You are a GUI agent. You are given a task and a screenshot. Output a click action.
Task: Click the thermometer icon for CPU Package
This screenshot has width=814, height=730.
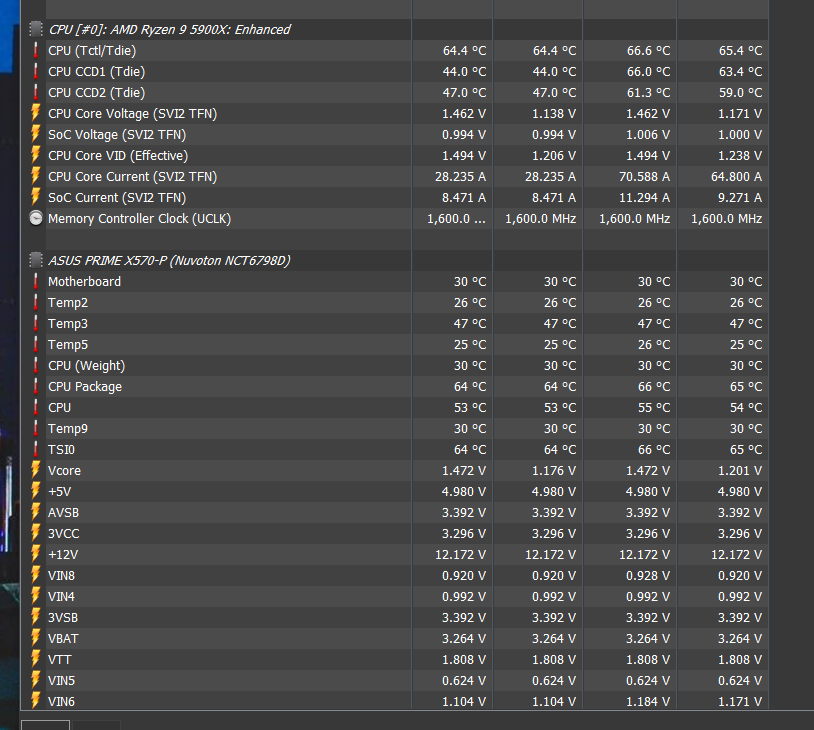pos(36,386)
